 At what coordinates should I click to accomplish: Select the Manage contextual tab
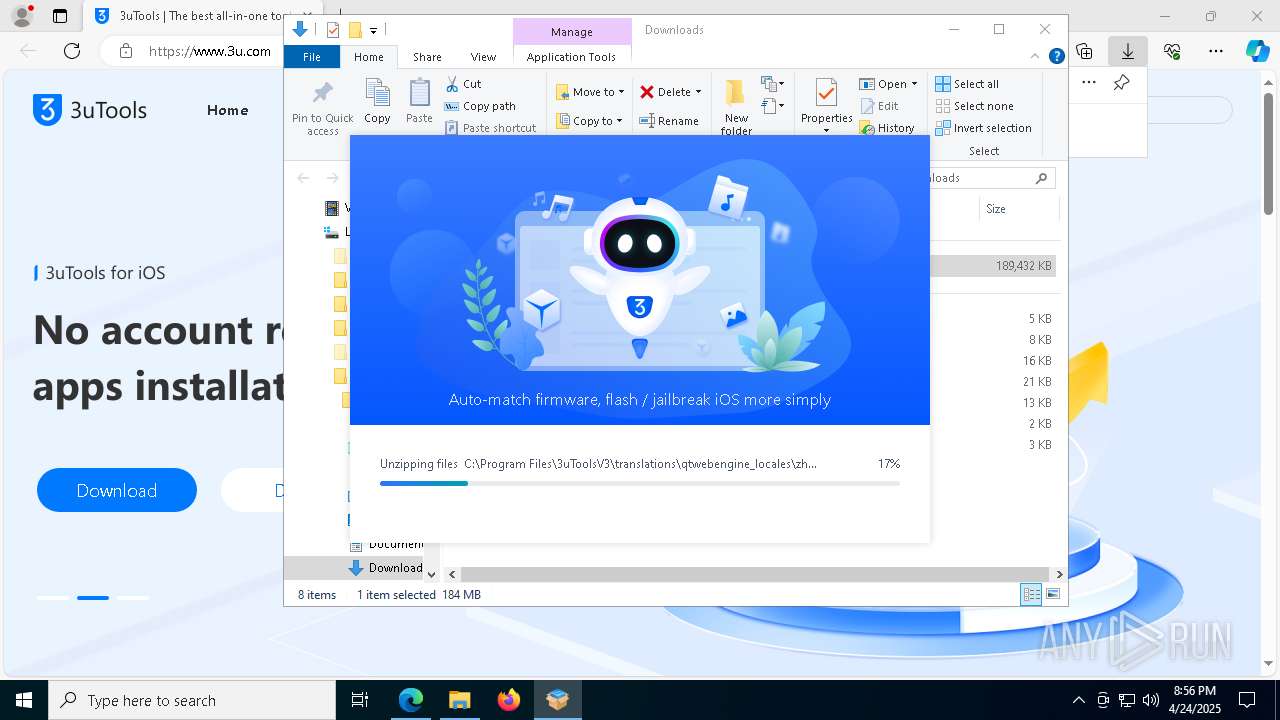572,32
